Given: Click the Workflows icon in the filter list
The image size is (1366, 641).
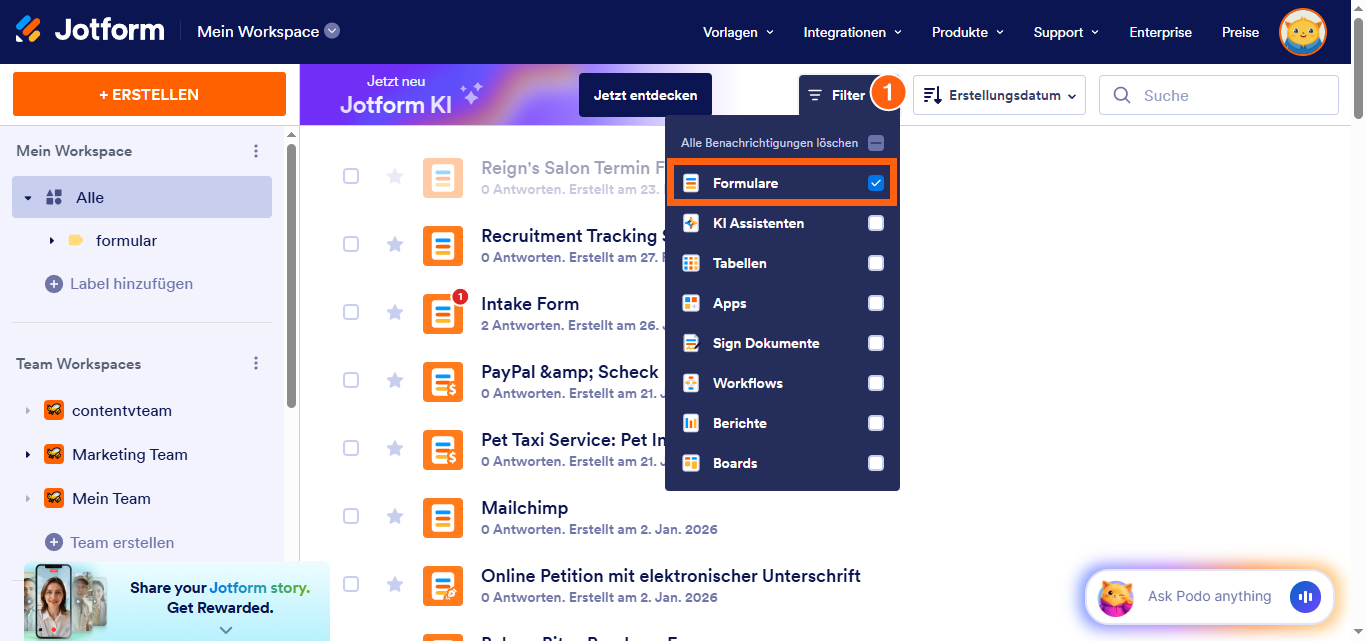Looking at the screenshot, I should pyautogui.click(x=690, y=382).
